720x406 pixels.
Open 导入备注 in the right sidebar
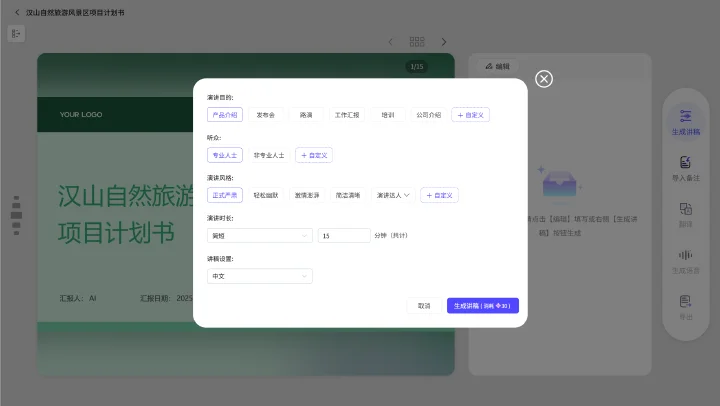686,169
